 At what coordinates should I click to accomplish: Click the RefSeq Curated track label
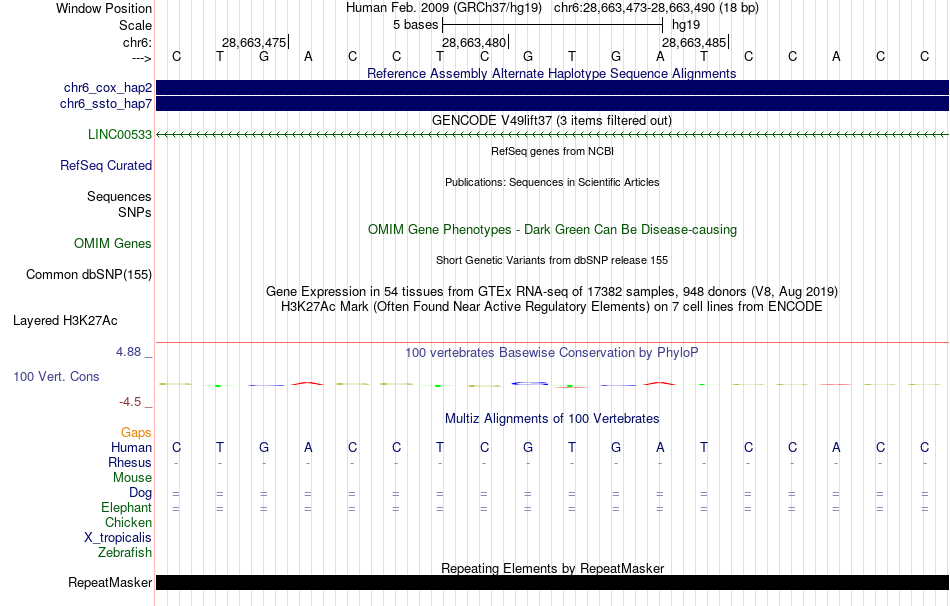(x=106, y=165)
